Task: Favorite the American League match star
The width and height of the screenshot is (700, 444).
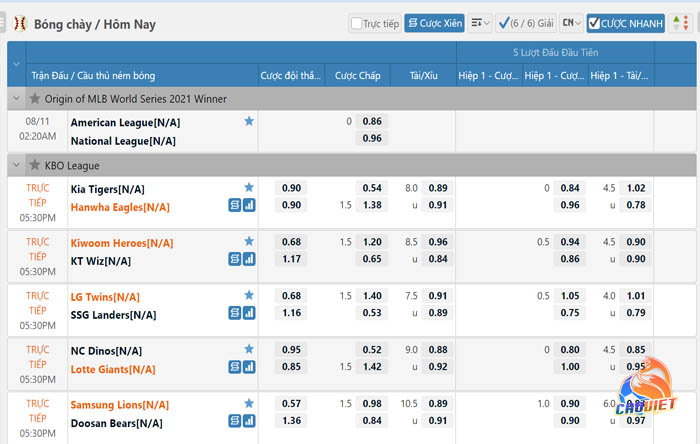Action: pos(249,121)
